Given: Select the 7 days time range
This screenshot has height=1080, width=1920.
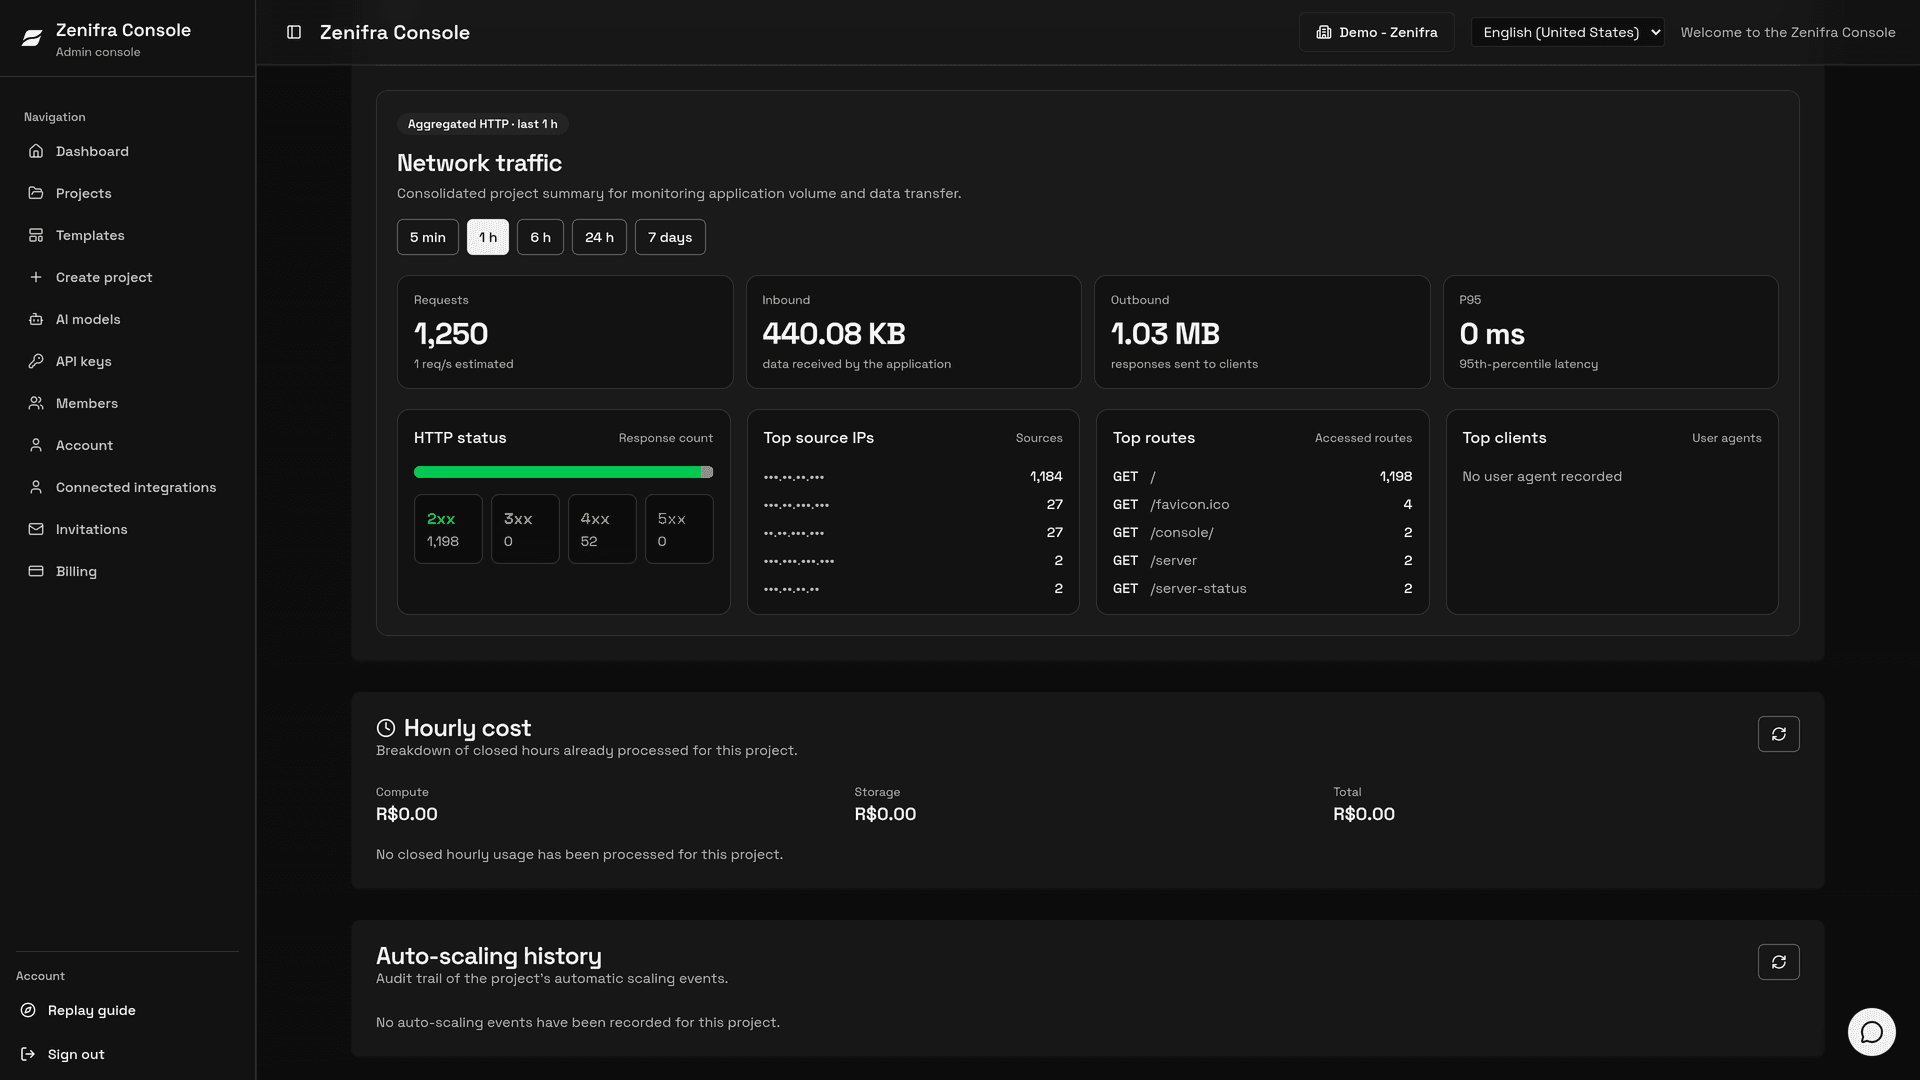Looking at the screenshot, I should pyautogui.click(x=670, y=237).
